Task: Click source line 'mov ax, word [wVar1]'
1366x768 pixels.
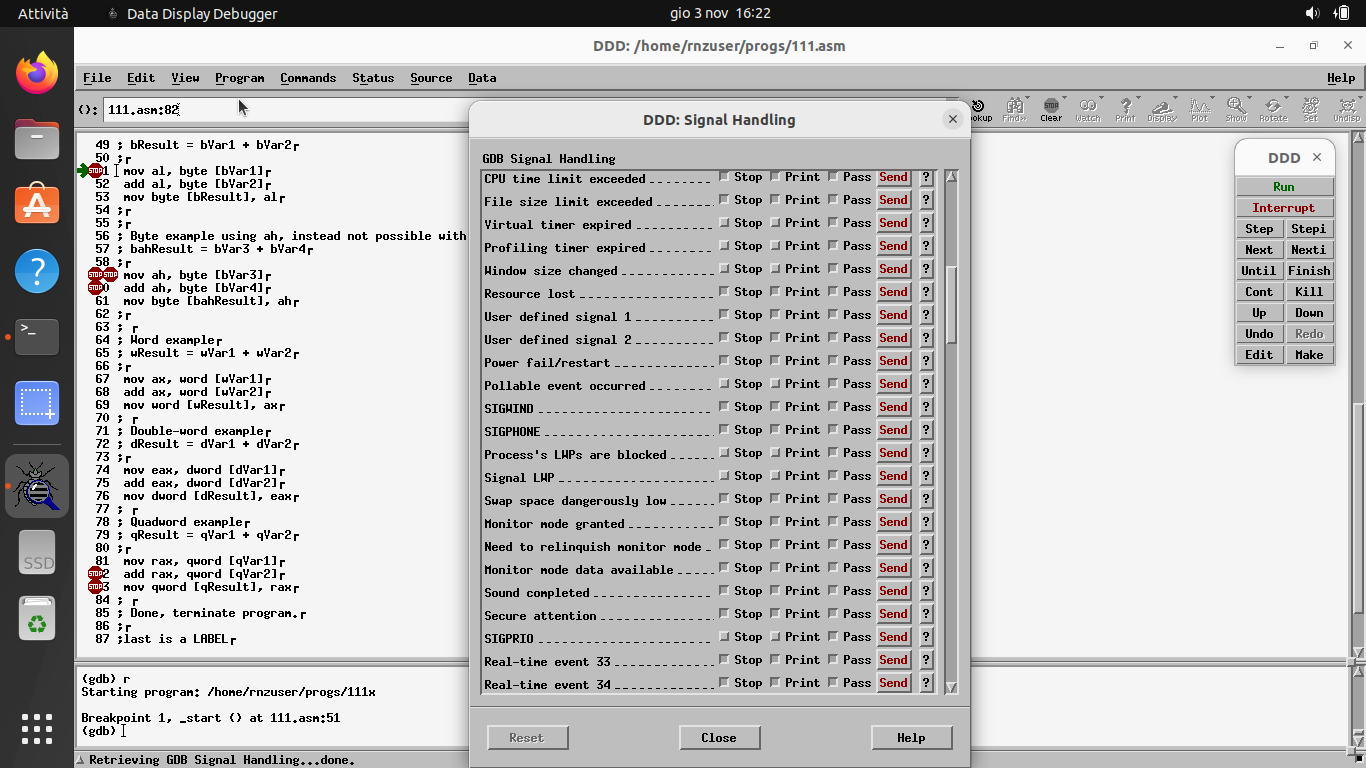Action: tap(197, 379)
